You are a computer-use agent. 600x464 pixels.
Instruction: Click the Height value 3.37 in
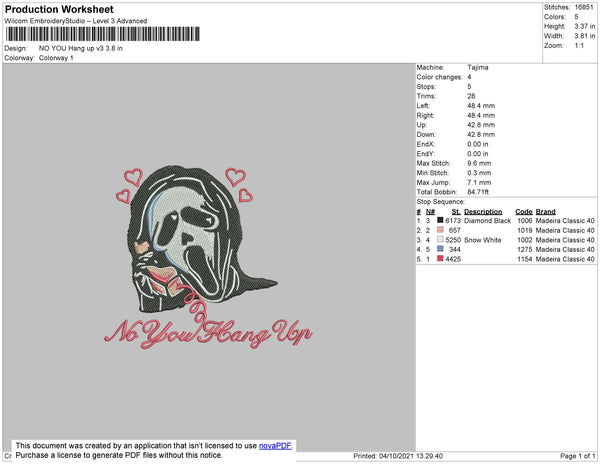[x=585, y=26]
